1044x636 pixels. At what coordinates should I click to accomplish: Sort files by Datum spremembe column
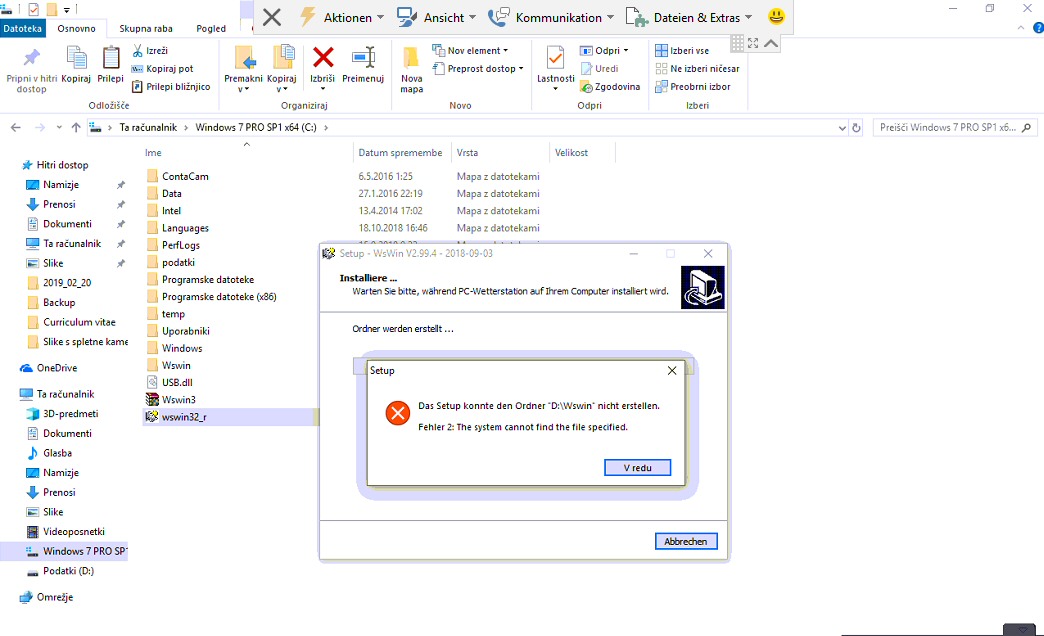pyautogui.click(x=400, y=153)
